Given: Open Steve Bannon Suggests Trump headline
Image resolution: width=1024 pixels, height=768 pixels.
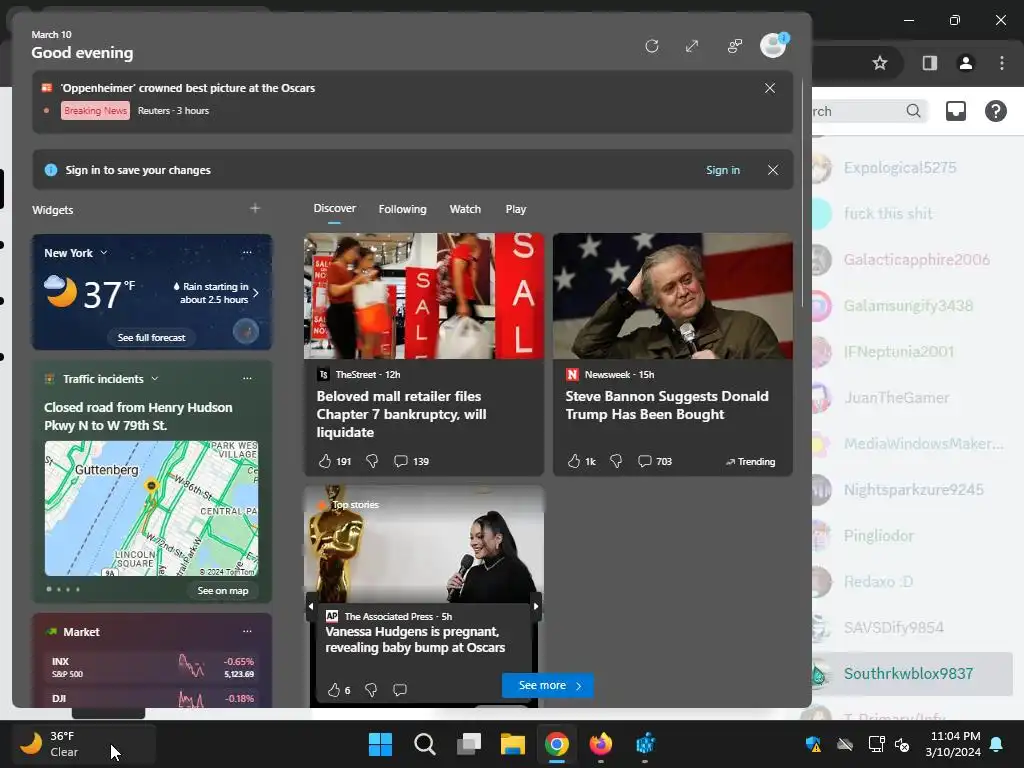Looking at the screenshot, I should click(x=667, y=405).
